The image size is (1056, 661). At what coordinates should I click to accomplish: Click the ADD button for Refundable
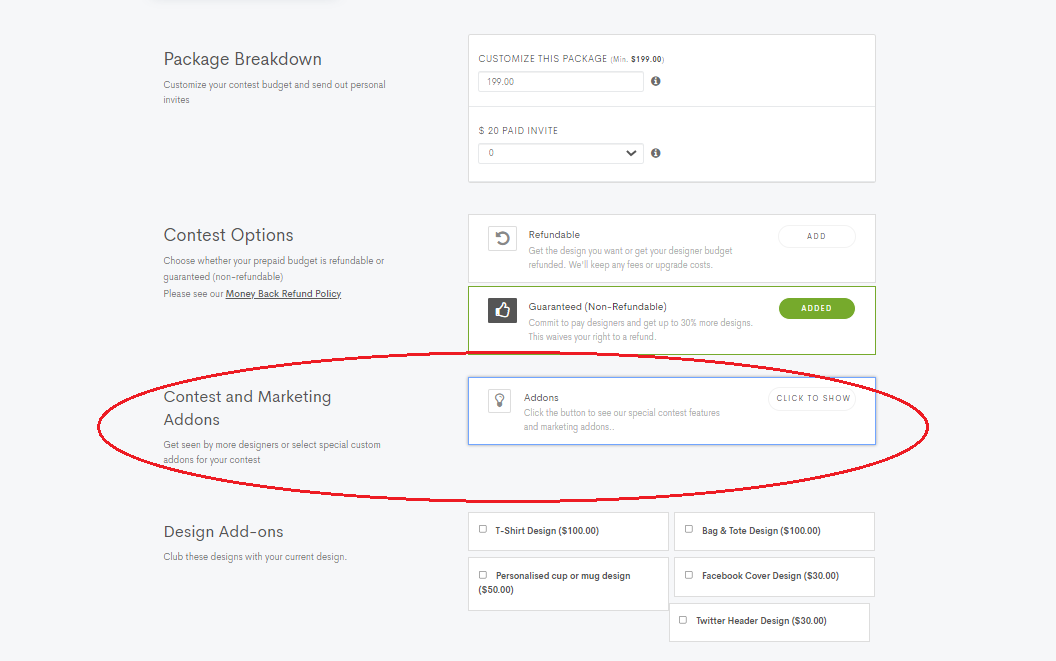tap(816, 236)
